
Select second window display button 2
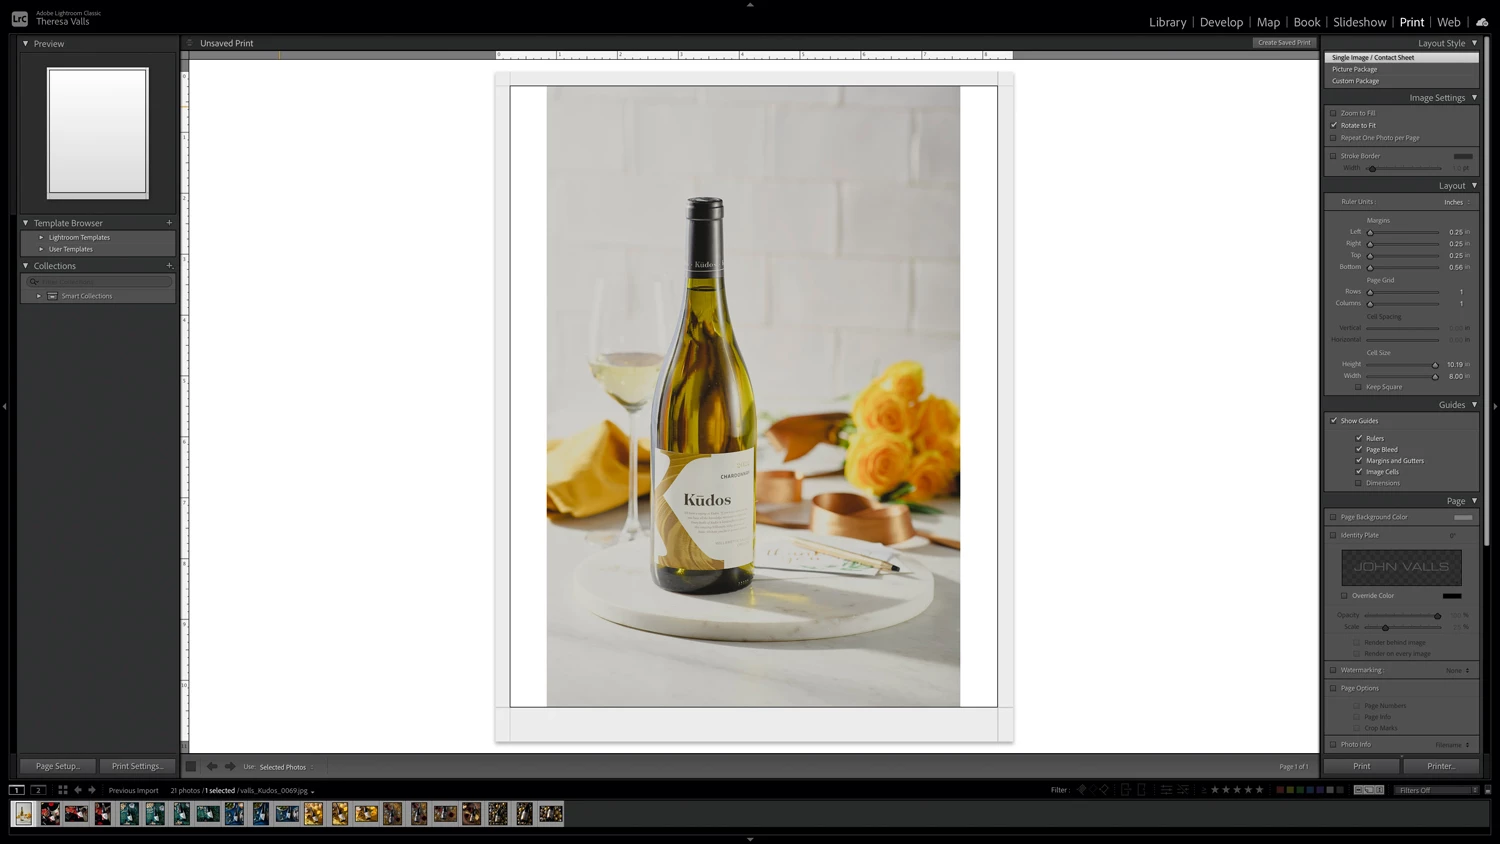pos(38,790)
